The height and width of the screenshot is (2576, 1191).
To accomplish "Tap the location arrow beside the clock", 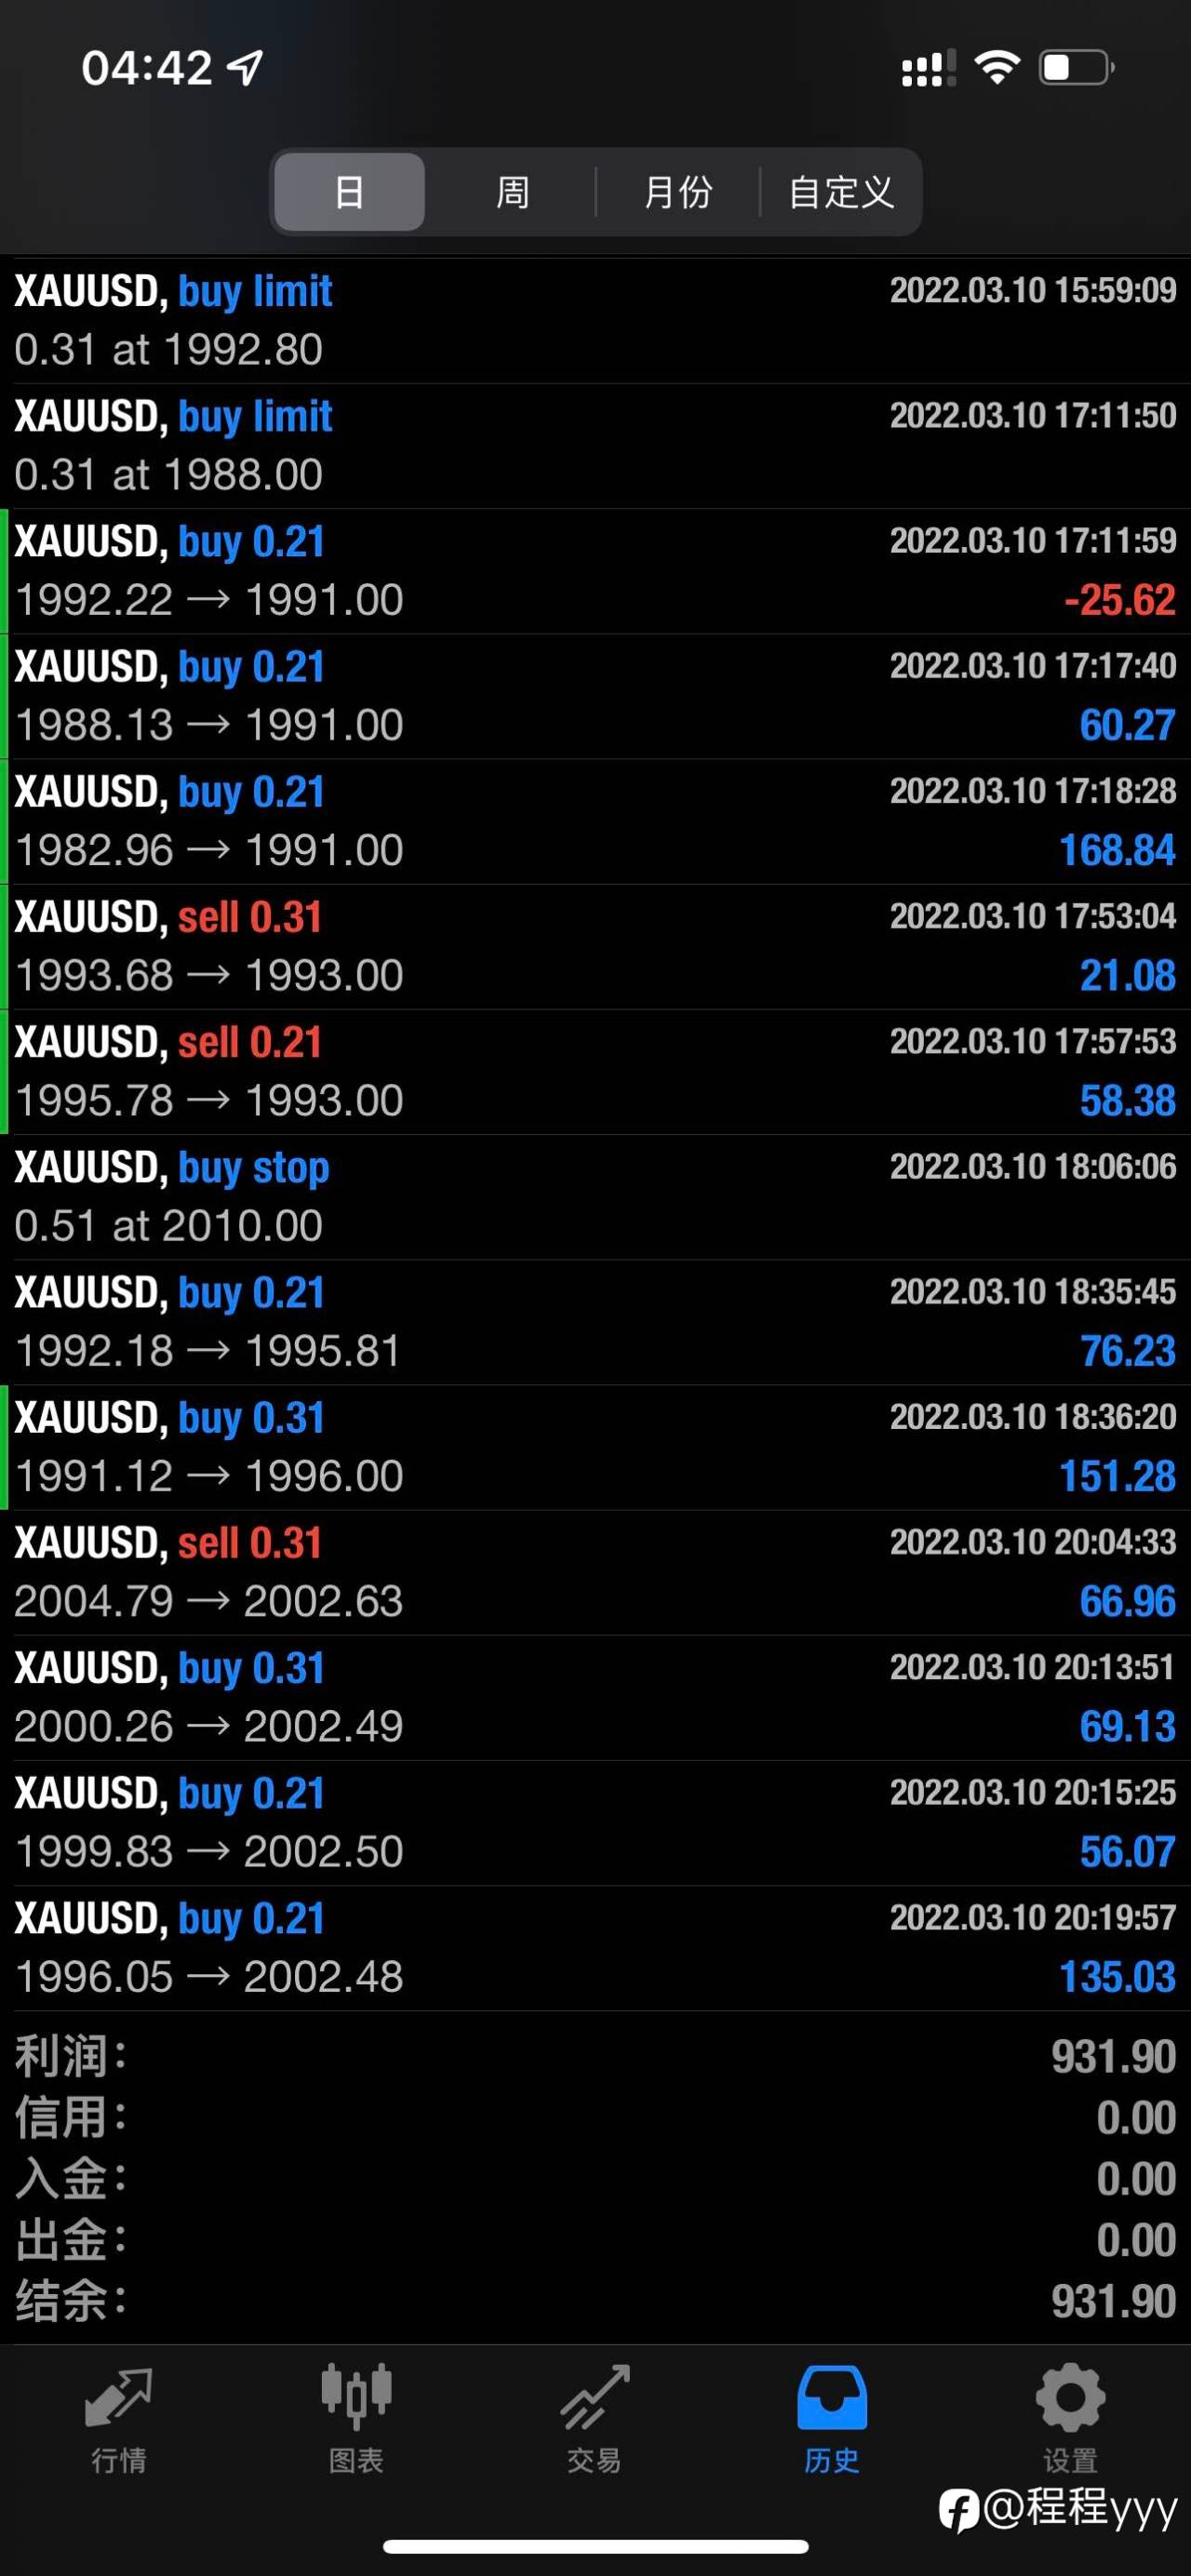I will (245, 68).
